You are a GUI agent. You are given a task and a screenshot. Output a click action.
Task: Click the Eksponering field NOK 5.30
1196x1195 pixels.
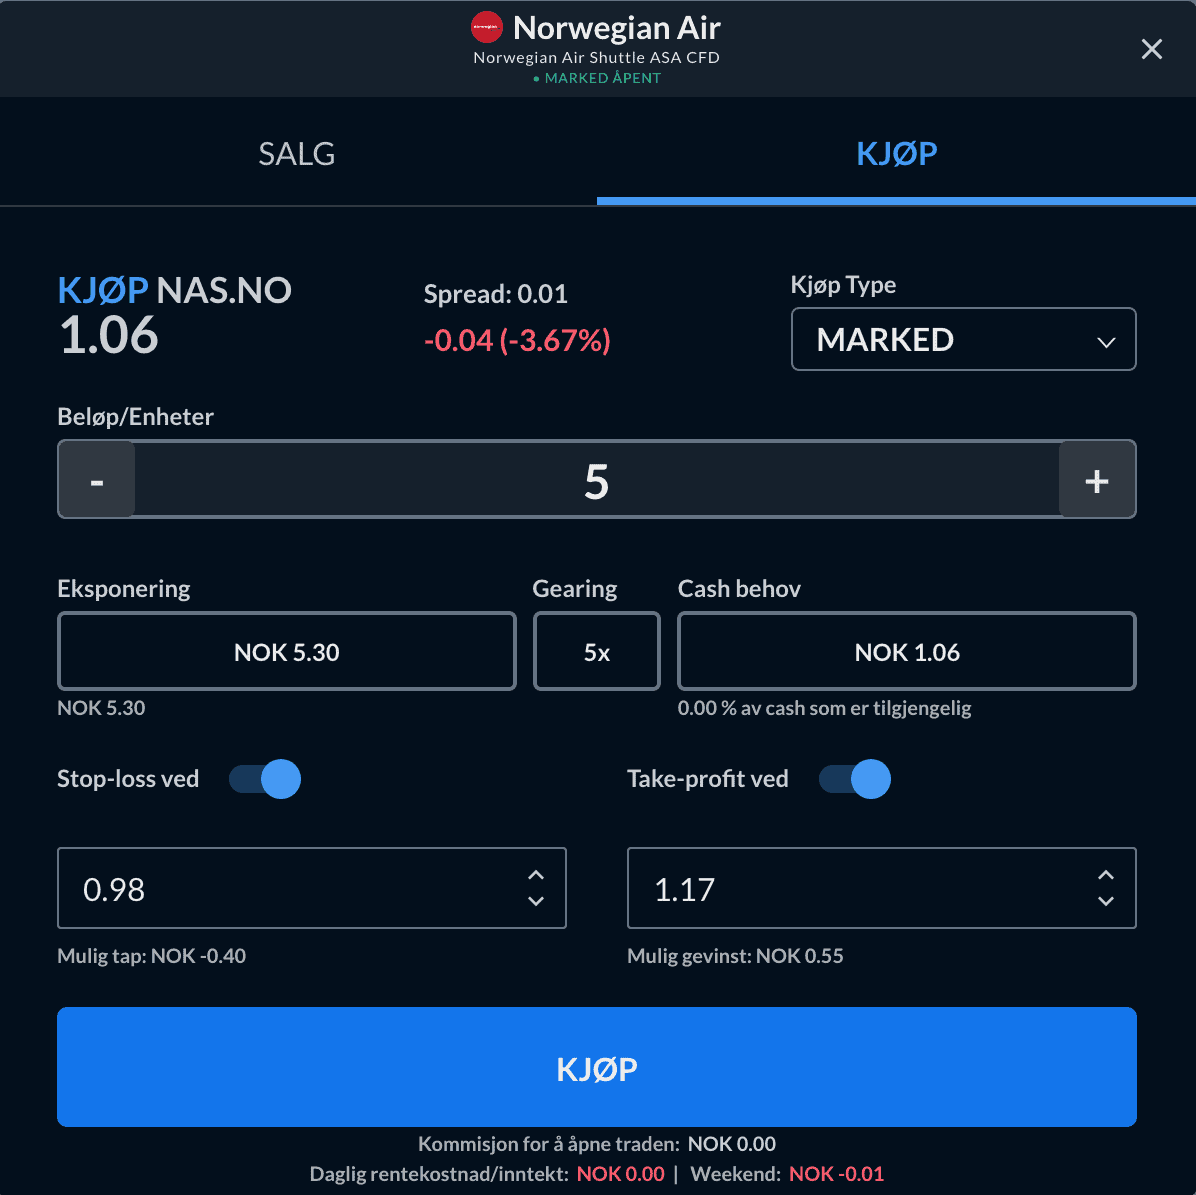287,652
